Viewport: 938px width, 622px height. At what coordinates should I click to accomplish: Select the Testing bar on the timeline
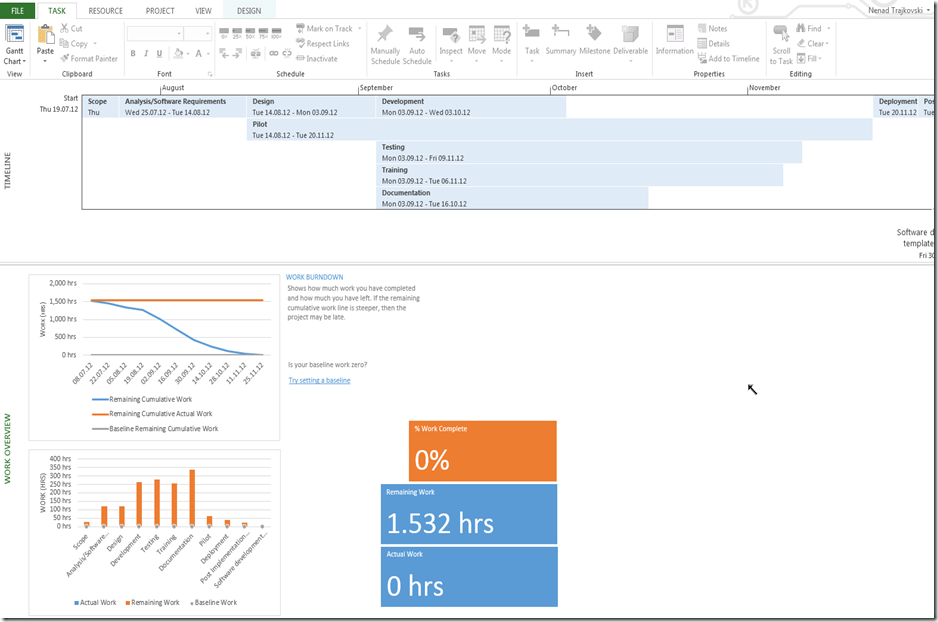click(589, 152)
